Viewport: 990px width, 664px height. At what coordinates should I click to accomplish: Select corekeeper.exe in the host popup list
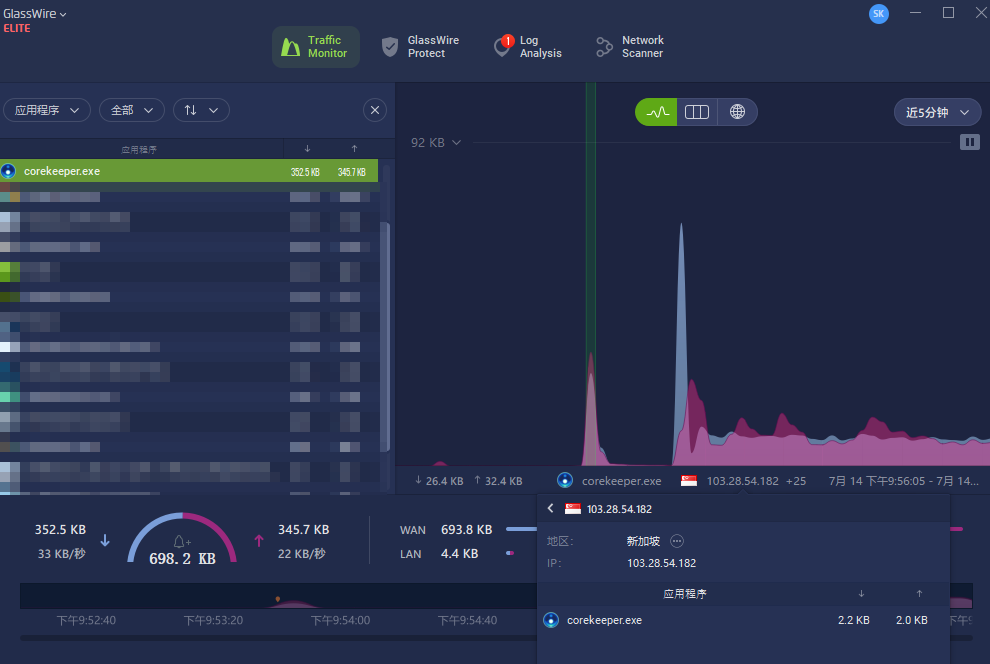click(x=743, y=620)
